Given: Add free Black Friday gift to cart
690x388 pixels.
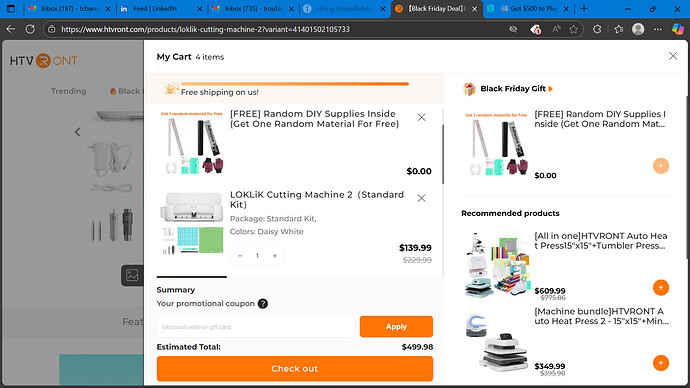Looking at the screenshot, I should (x=661, y=166).
